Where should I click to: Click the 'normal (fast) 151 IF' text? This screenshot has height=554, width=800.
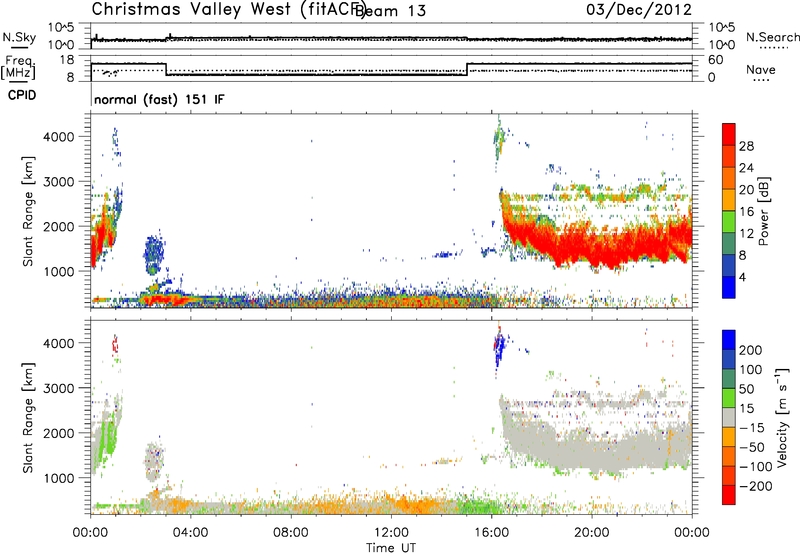[159, 99]
